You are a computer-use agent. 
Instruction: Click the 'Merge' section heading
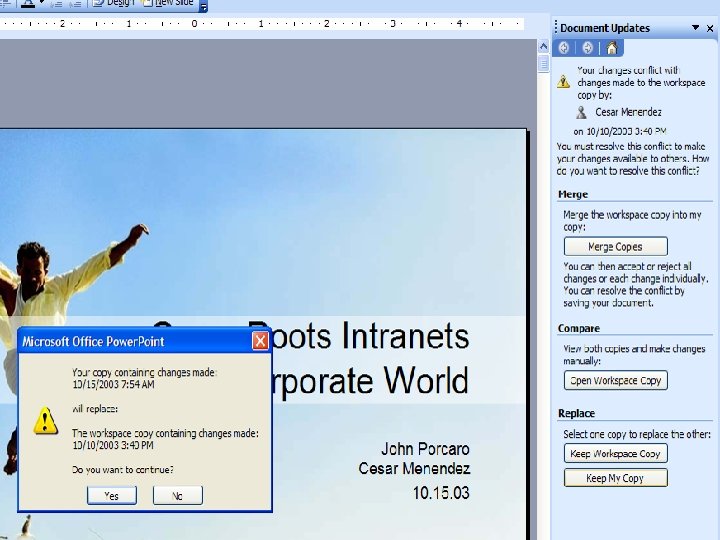point(573,194)
